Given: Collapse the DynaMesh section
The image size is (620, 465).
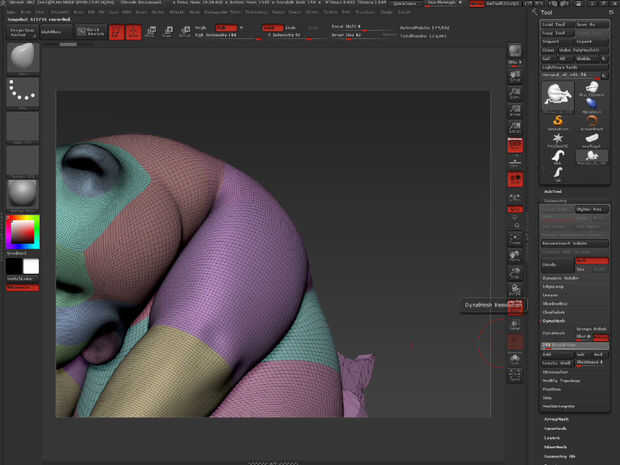Looking at the screenshot, I should 554,321.
